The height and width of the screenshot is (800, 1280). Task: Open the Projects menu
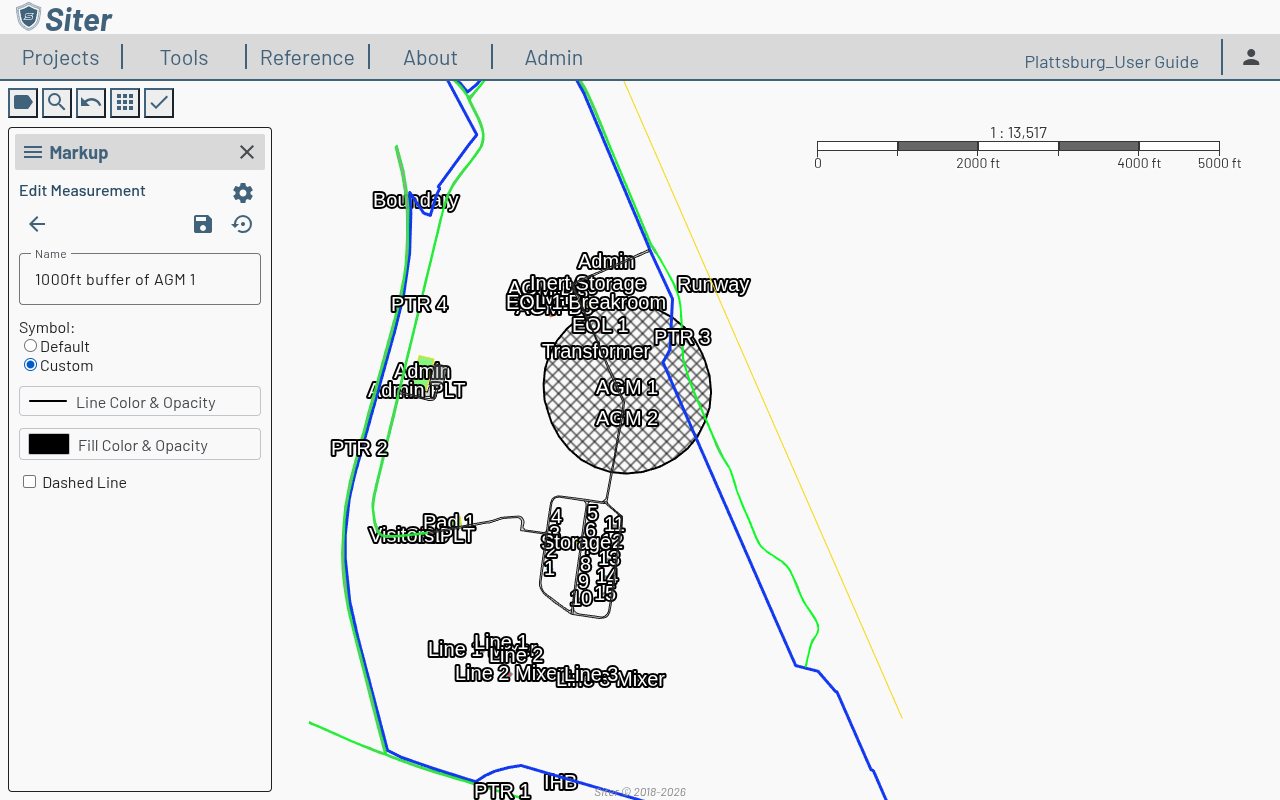61,57
